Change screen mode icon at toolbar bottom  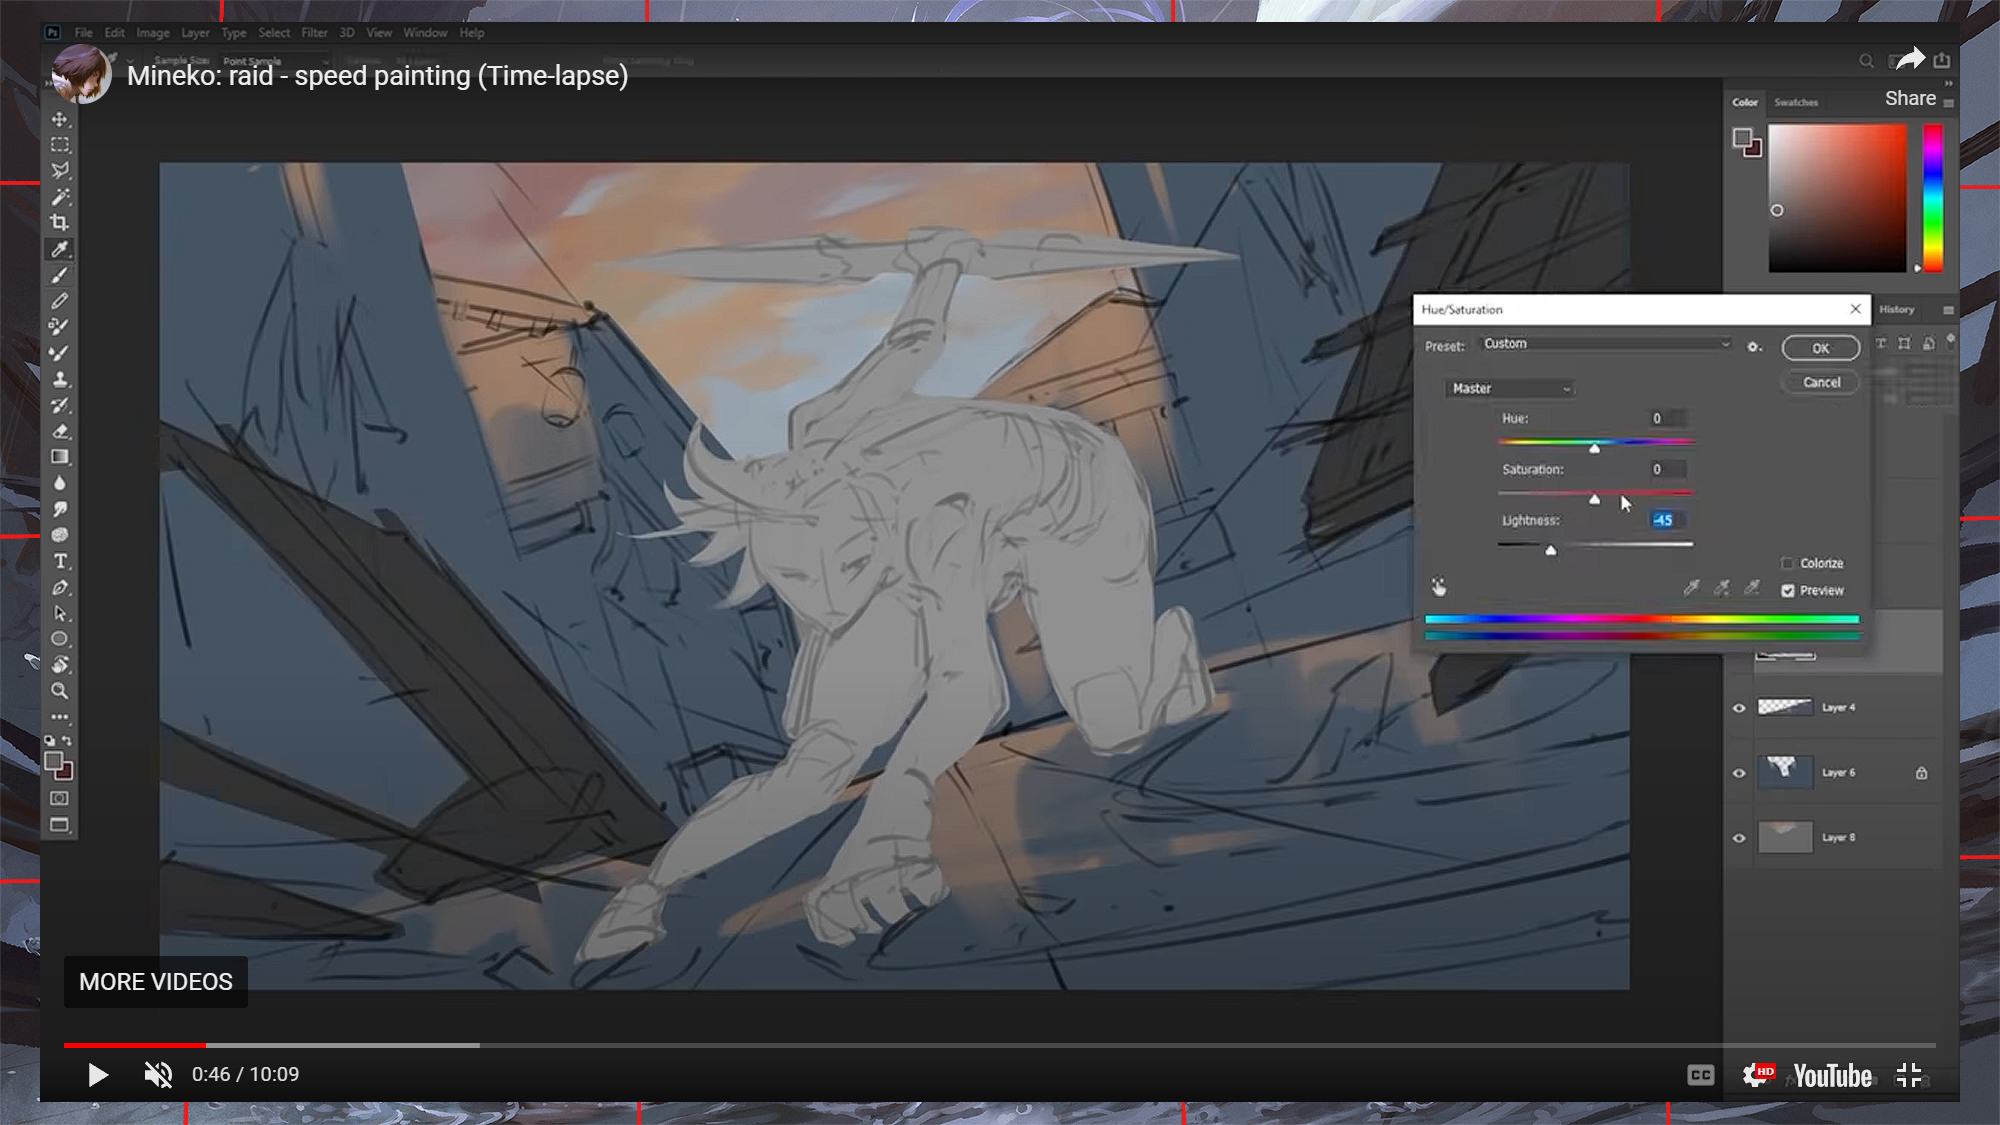pyautogui.click(x=60, y=825)
